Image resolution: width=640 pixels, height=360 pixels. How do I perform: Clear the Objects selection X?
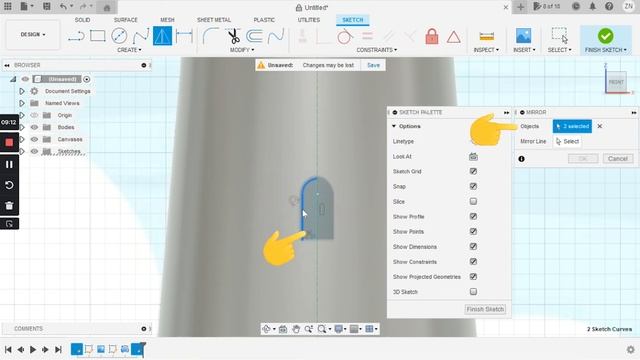tap(600, 127)
